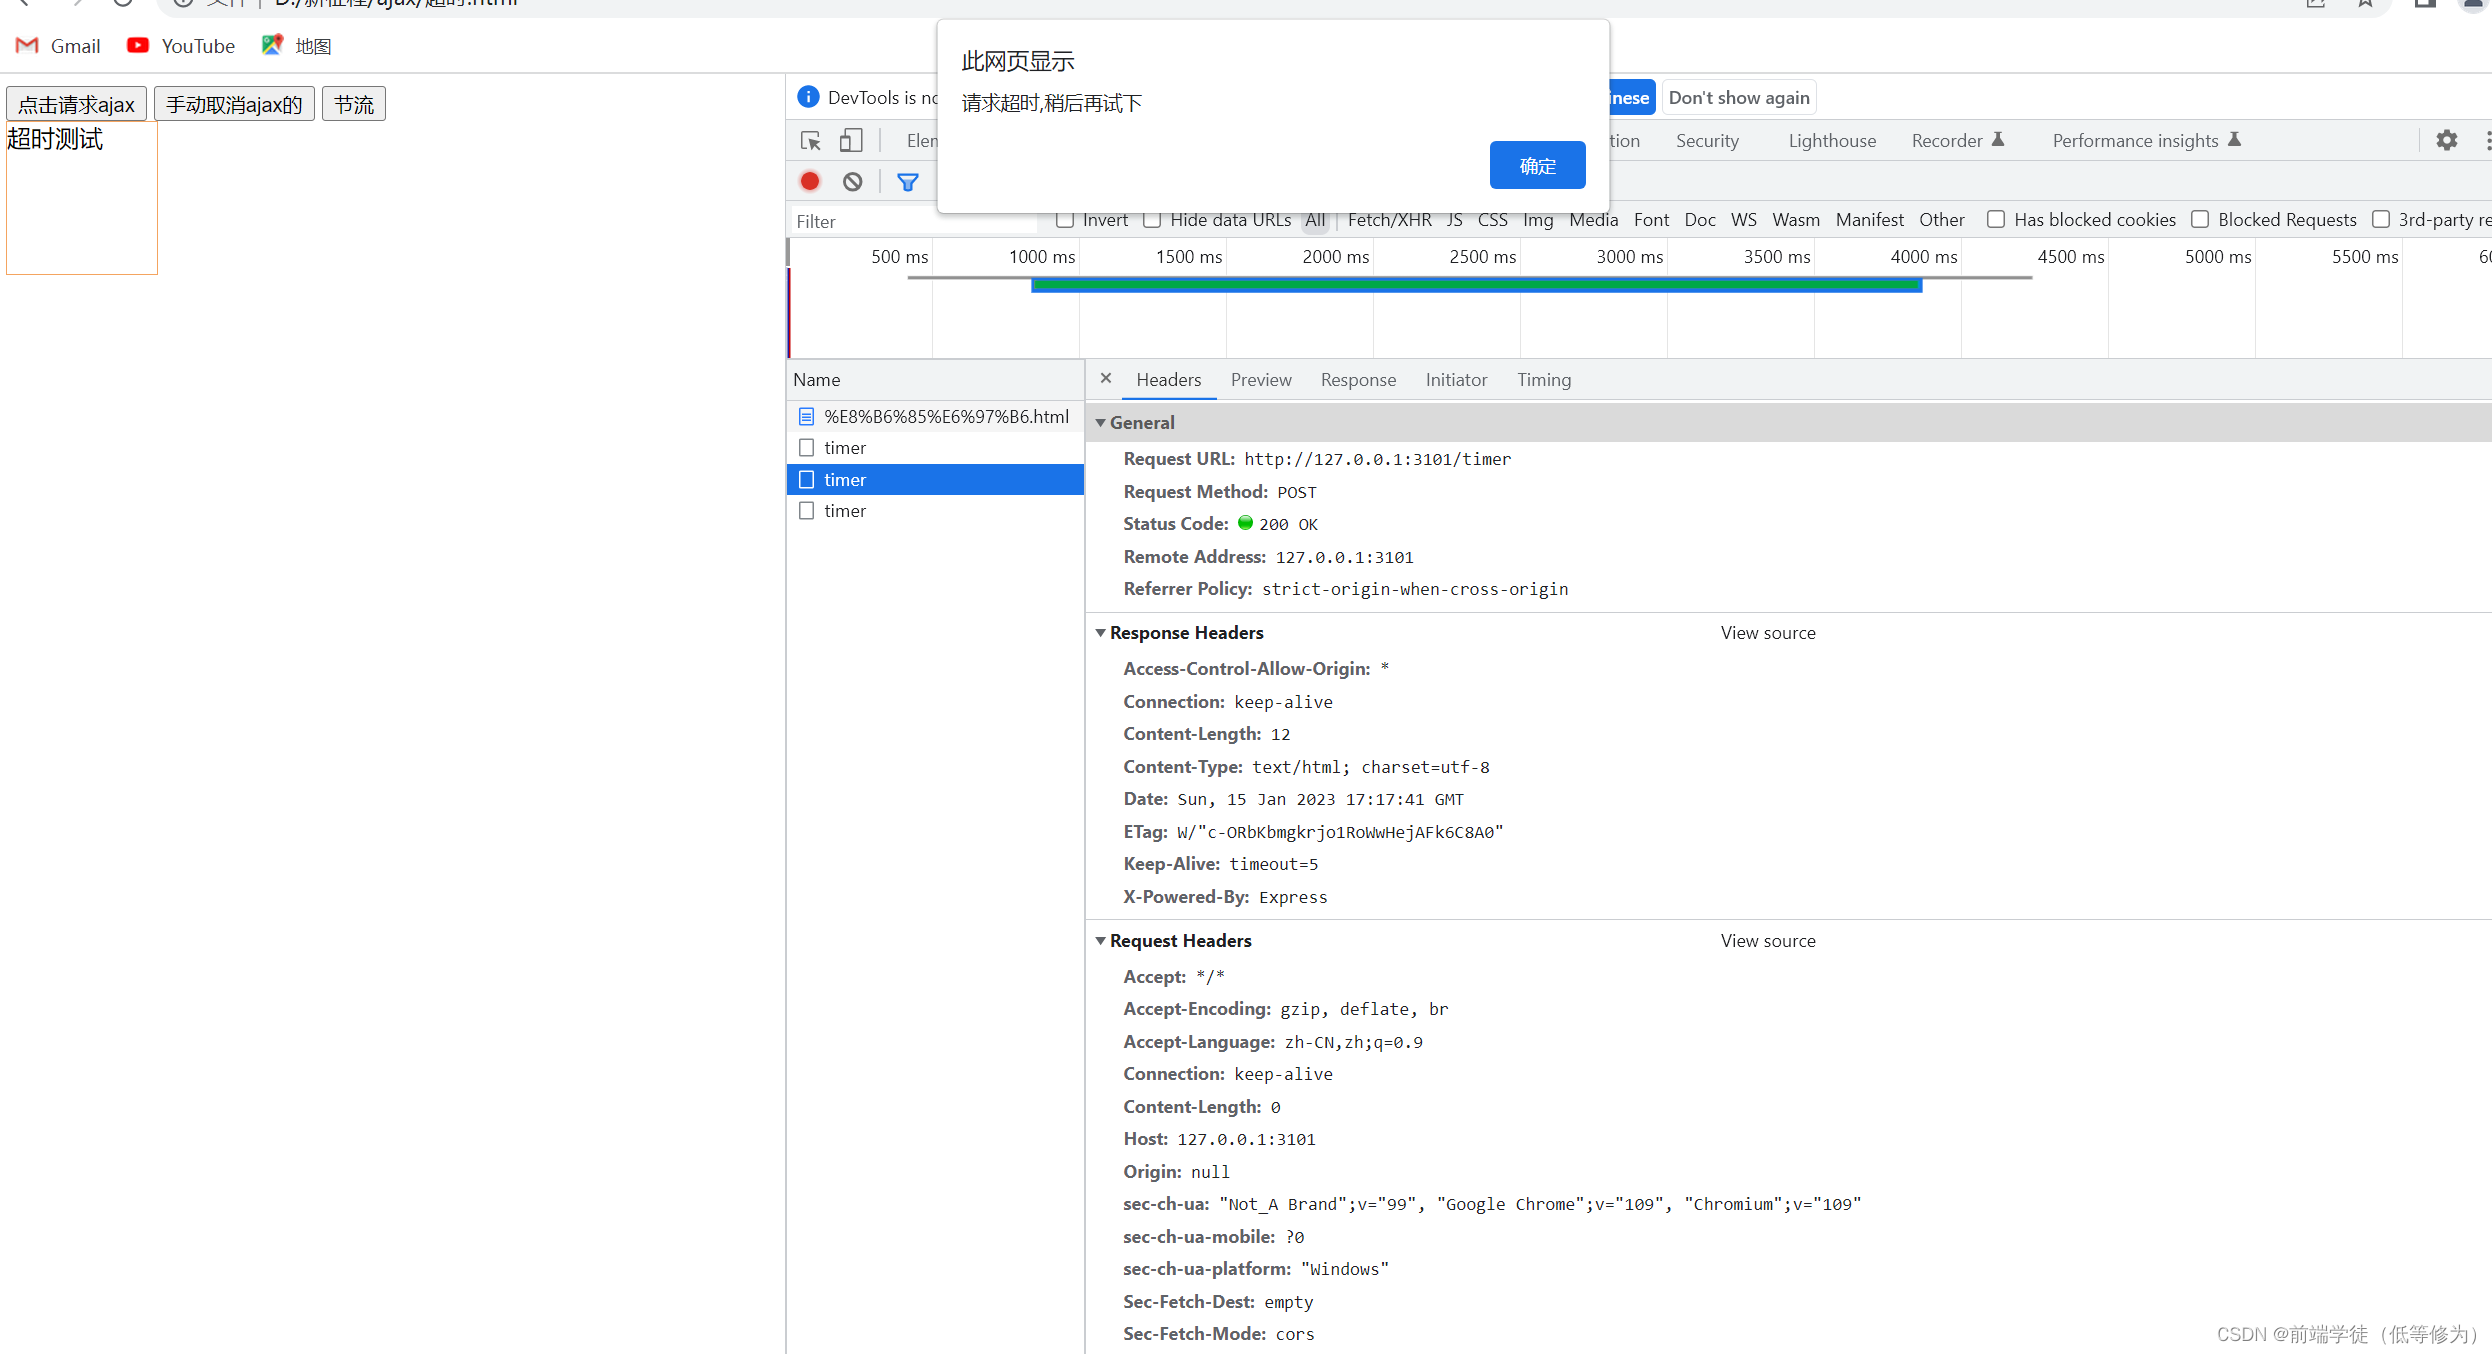Switch to the Preview tab
Viewport: 2492px width, 1354px height.
[1261, 379]
